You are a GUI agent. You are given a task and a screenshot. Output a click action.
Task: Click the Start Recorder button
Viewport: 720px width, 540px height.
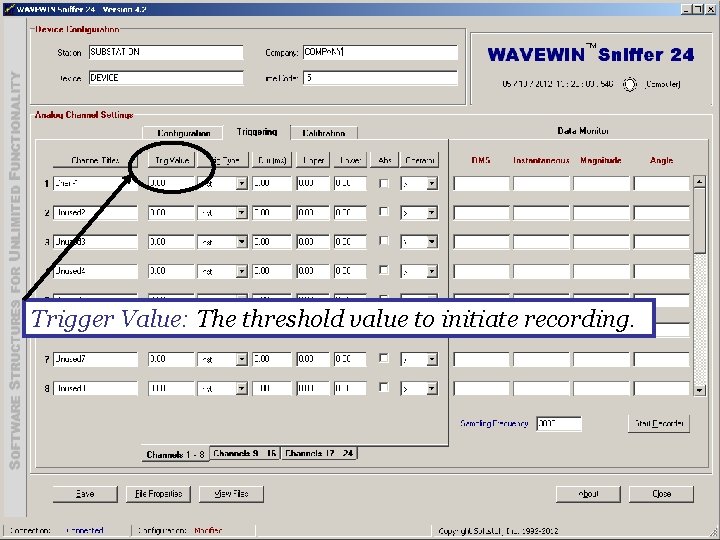point(659,423)
